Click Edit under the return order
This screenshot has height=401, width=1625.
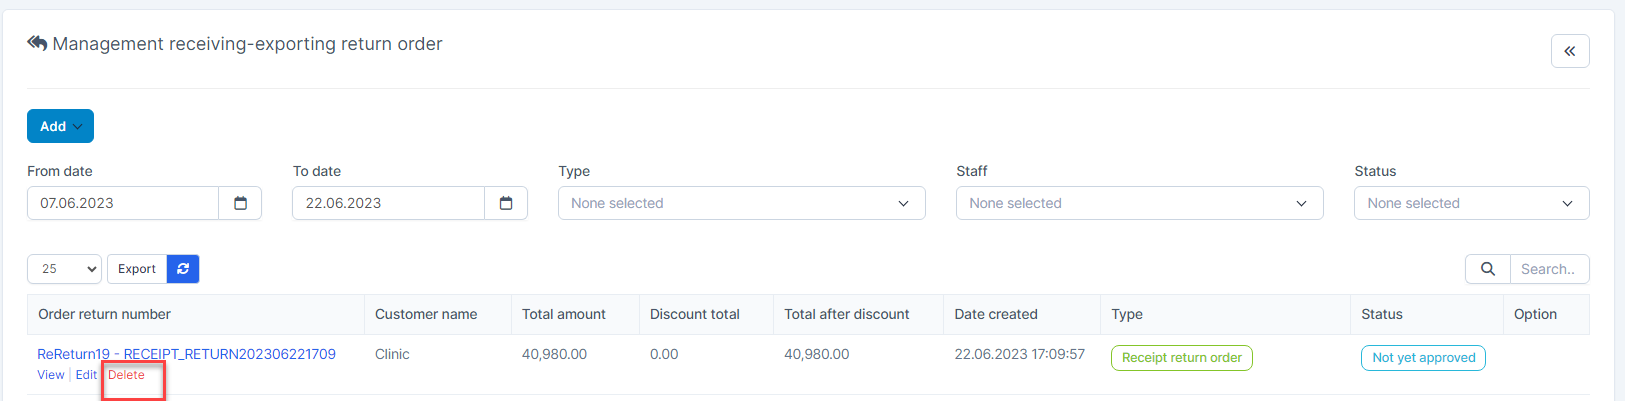pos(86,375)
